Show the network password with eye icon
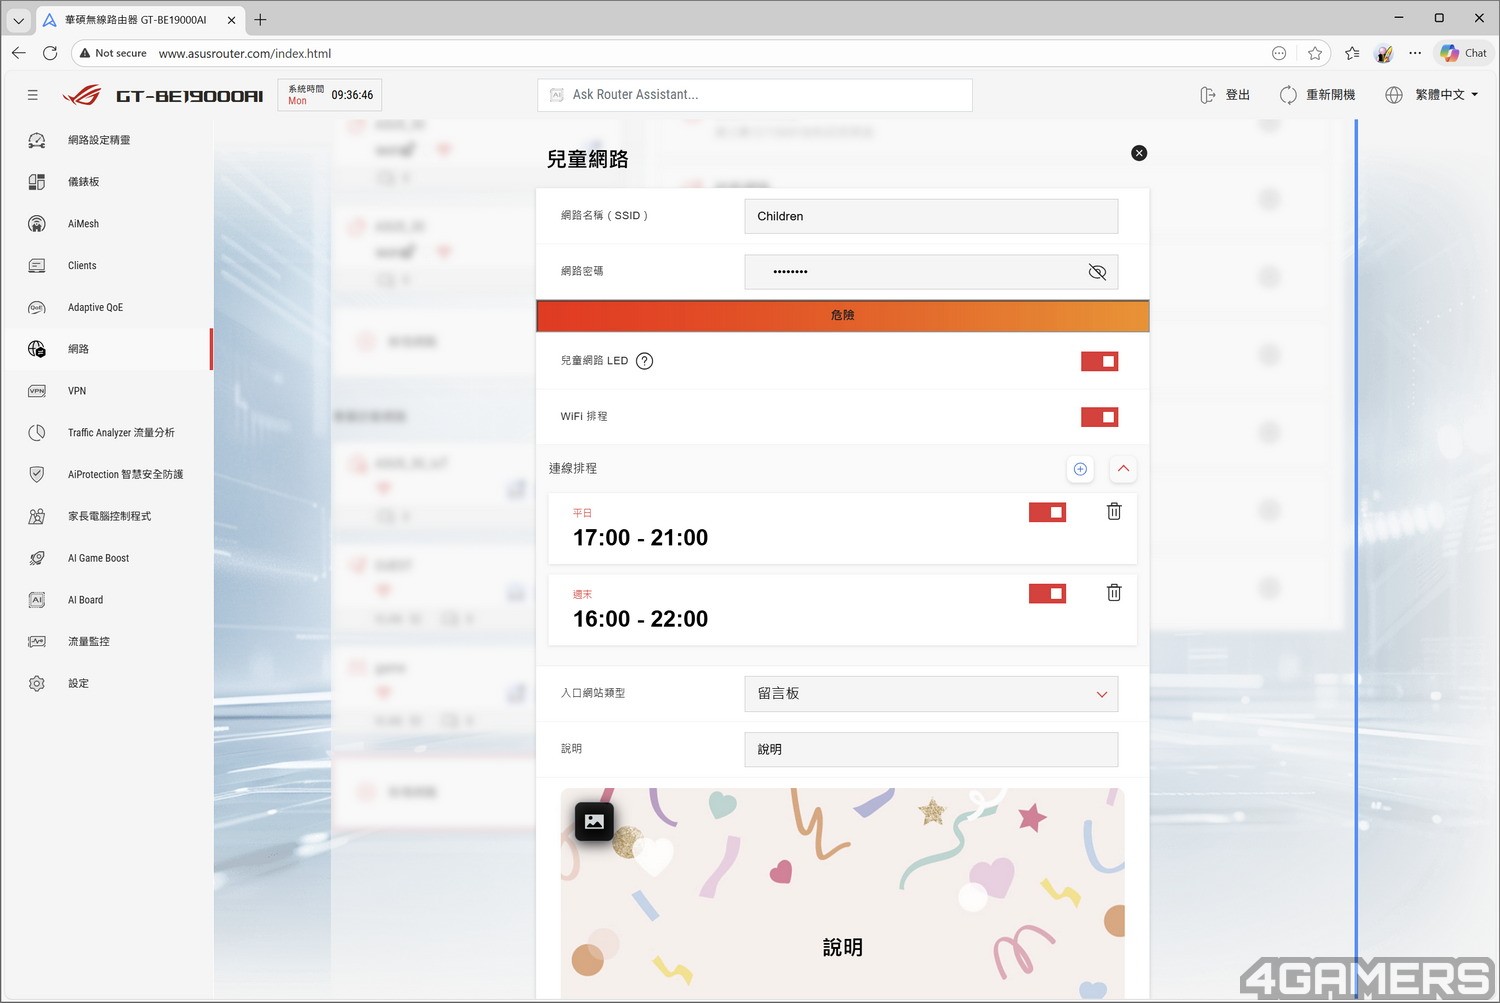The width and height of the screenshot is (1500, 1003). pyautogui.click(x=1097, y=272)
